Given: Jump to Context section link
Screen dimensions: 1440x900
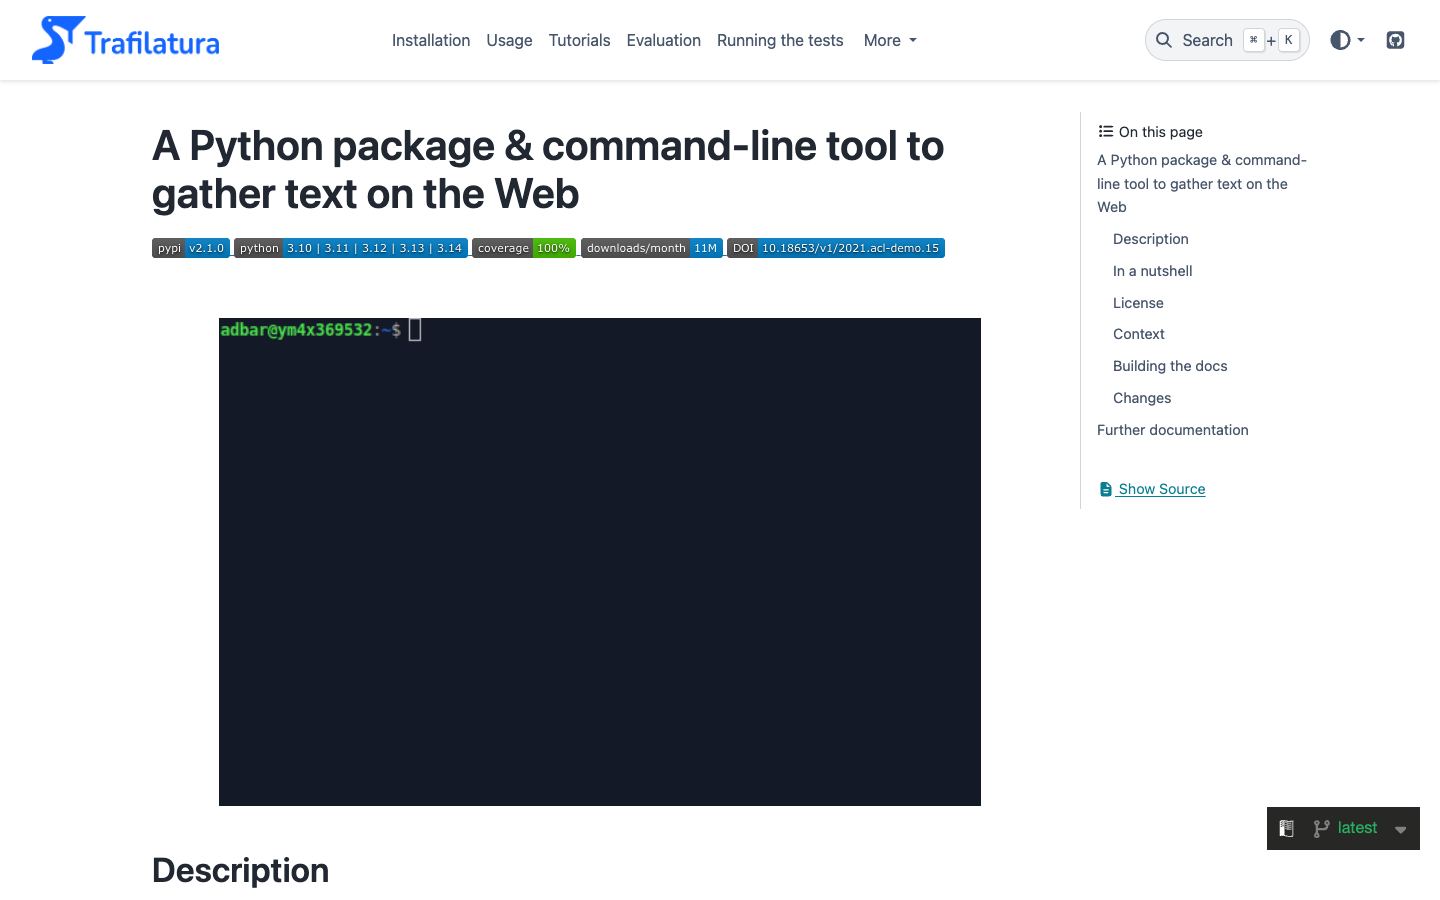Looking at the screenshot, I should 1139,334.
